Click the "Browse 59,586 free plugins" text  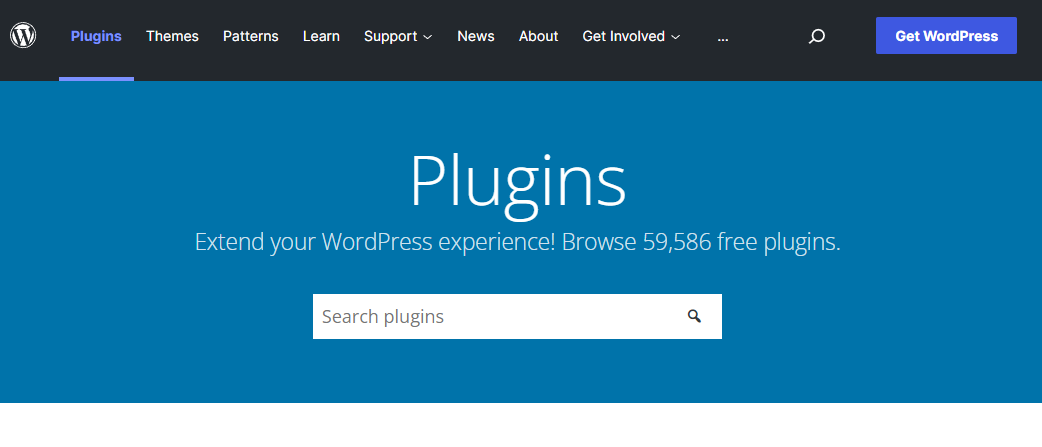pos(701,242)
